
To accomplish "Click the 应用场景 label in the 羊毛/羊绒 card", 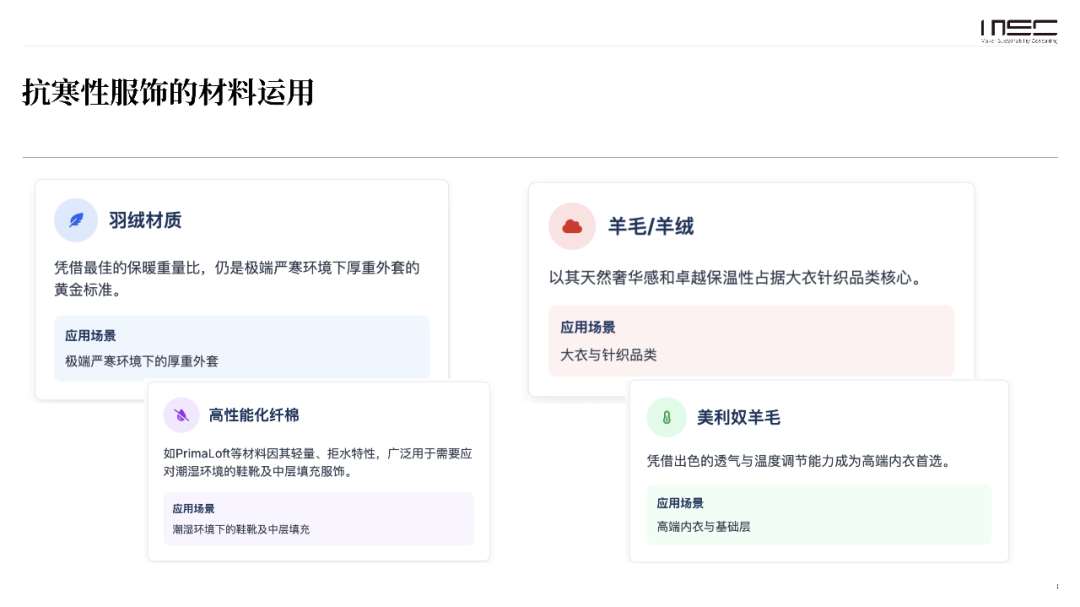I will (588, 327).
